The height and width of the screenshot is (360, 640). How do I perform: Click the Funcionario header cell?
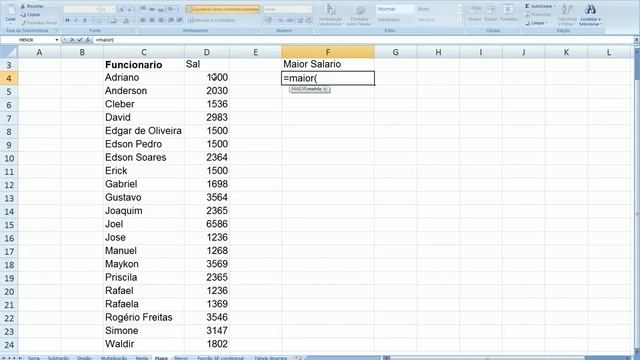coord(144,64)
